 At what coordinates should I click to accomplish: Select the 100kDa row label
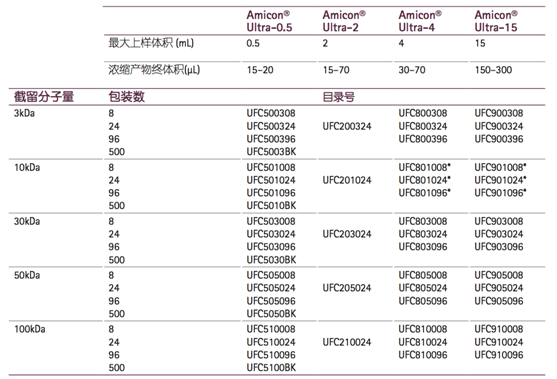click(x=29, y=329)
